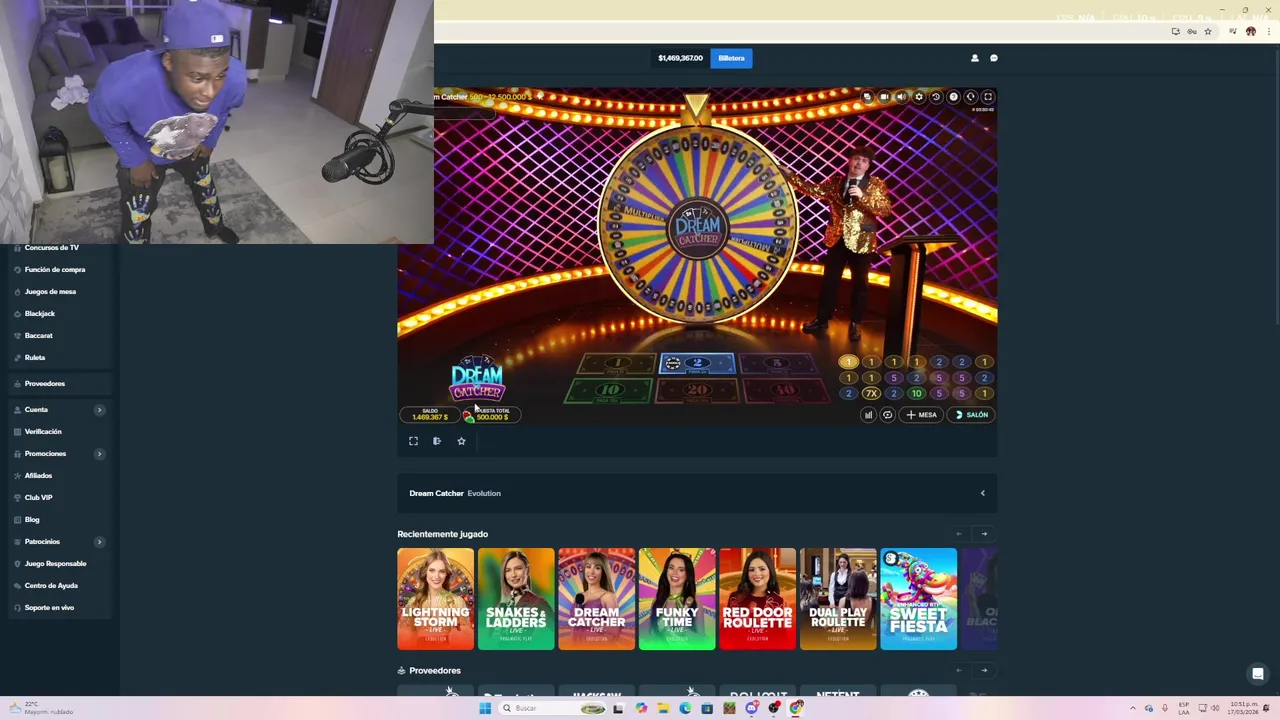1280x720 pixels.
Task: Open the user profile icon
Action: coord(975,58)
